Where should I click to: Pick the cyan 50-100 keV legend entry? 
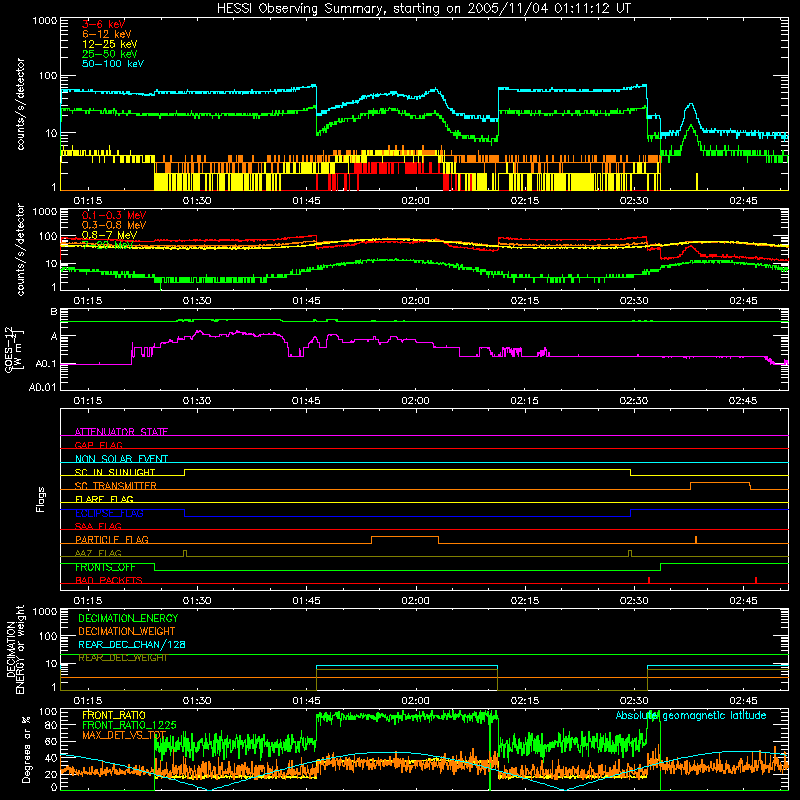(113, 64)
